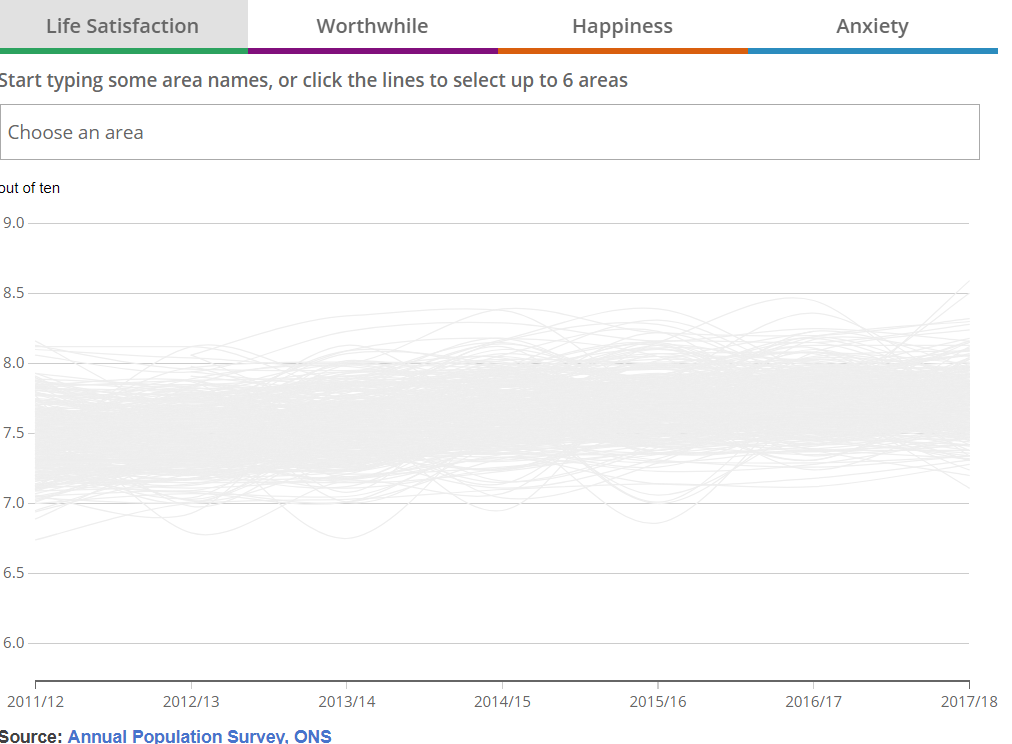The height and width of the screenshot is (744, 1012).
Task: Show the Anxiety tab data
Action: [872, 26]
